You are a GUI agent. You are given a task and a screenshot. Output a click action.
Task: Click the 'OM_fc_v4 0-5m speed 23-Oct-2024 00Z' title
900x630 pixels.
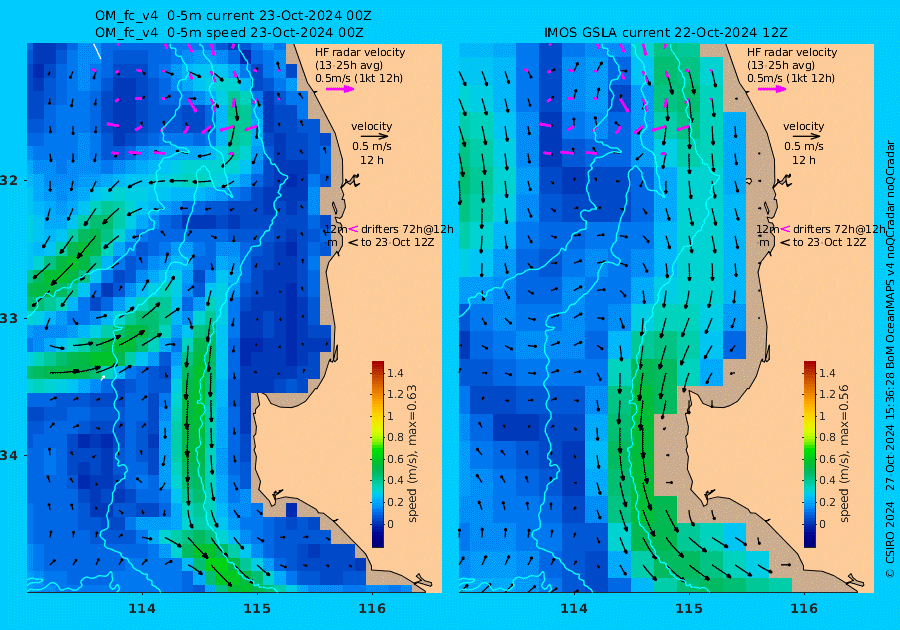[x=228, y=32]
